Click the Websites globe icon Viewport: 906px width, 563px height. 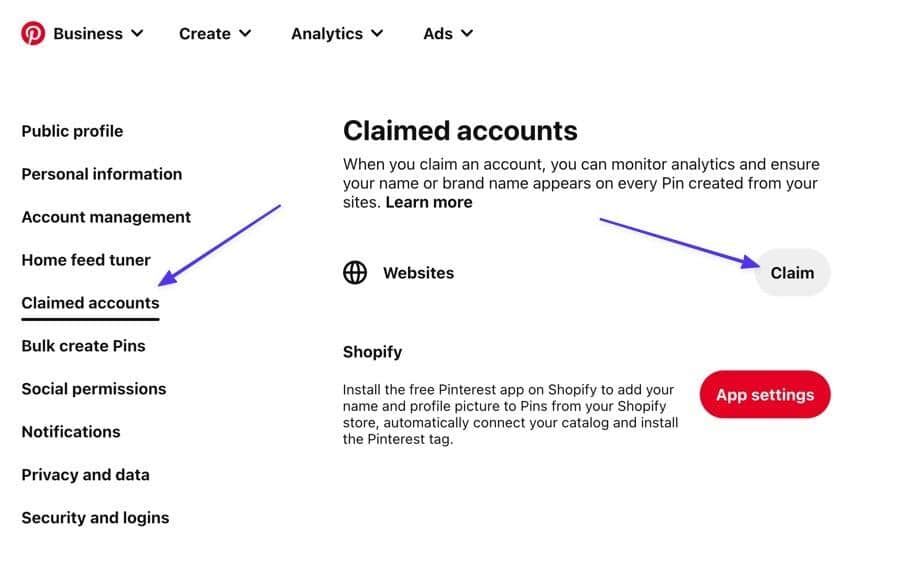tap(355, 273)
